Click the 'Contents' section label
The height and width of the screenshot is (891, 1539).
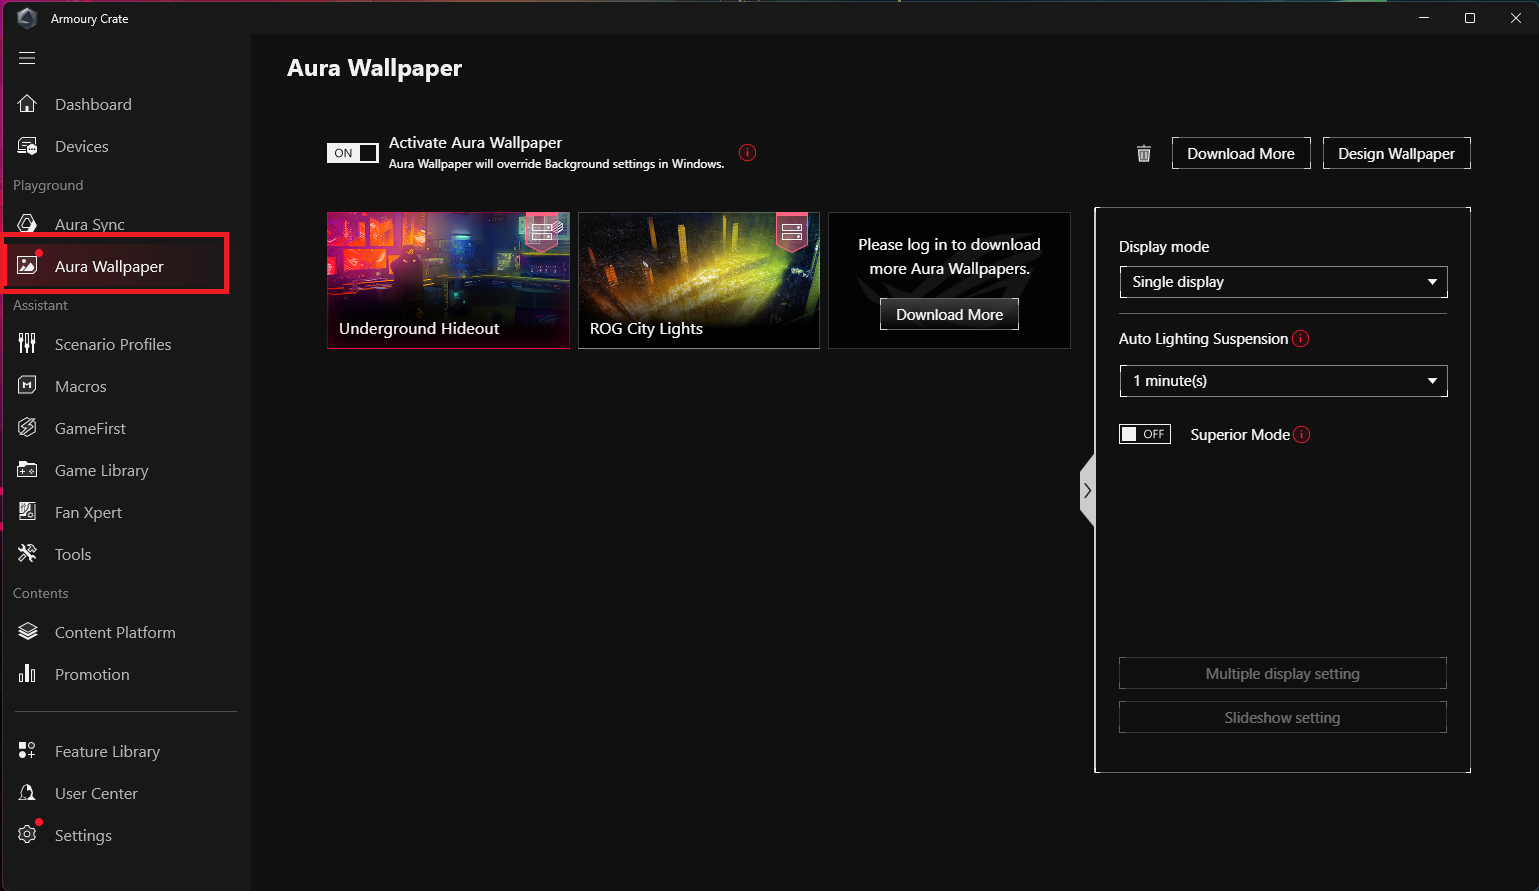(41, 593)
